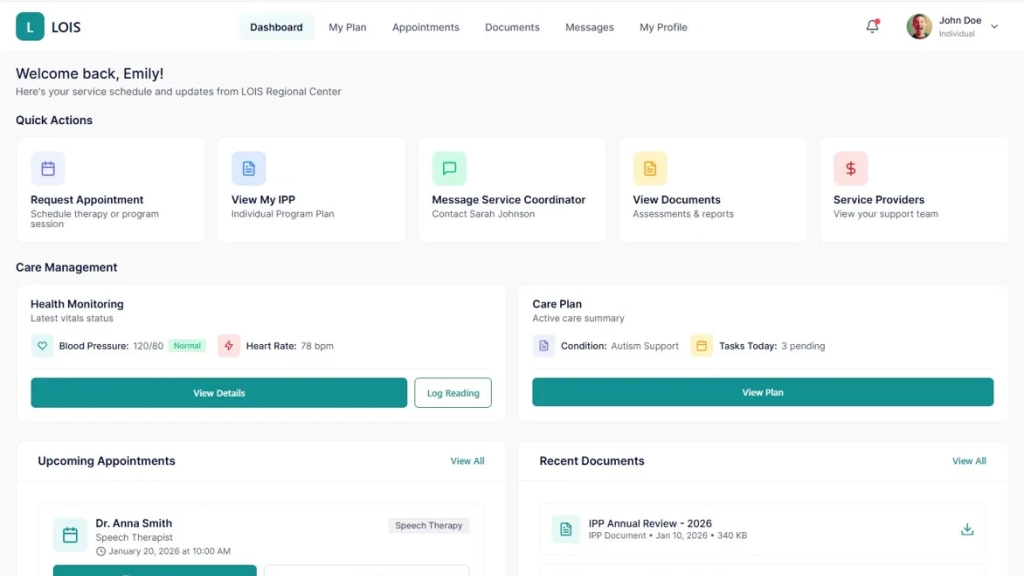
Task: Expand the John Doe account dropdown chevron
Action: coord(994,27)
